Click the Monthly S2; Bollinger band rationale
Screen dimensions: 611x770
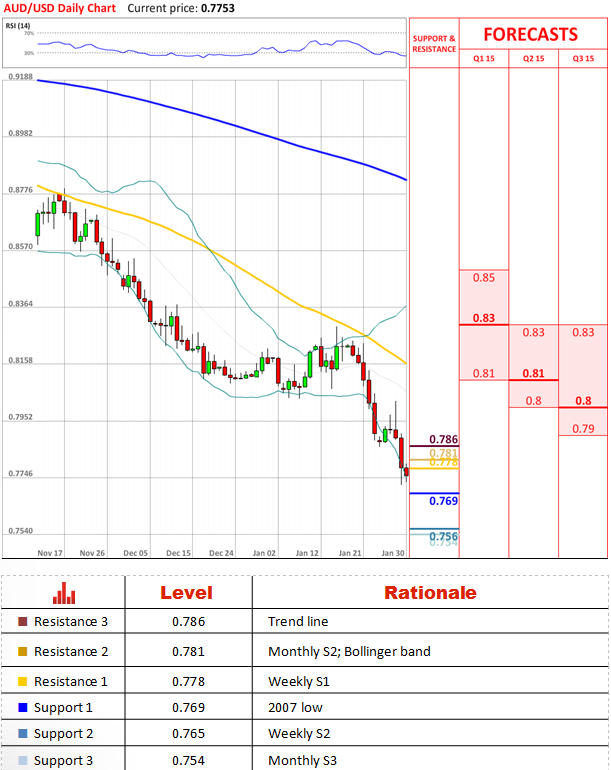coord(349,652)
